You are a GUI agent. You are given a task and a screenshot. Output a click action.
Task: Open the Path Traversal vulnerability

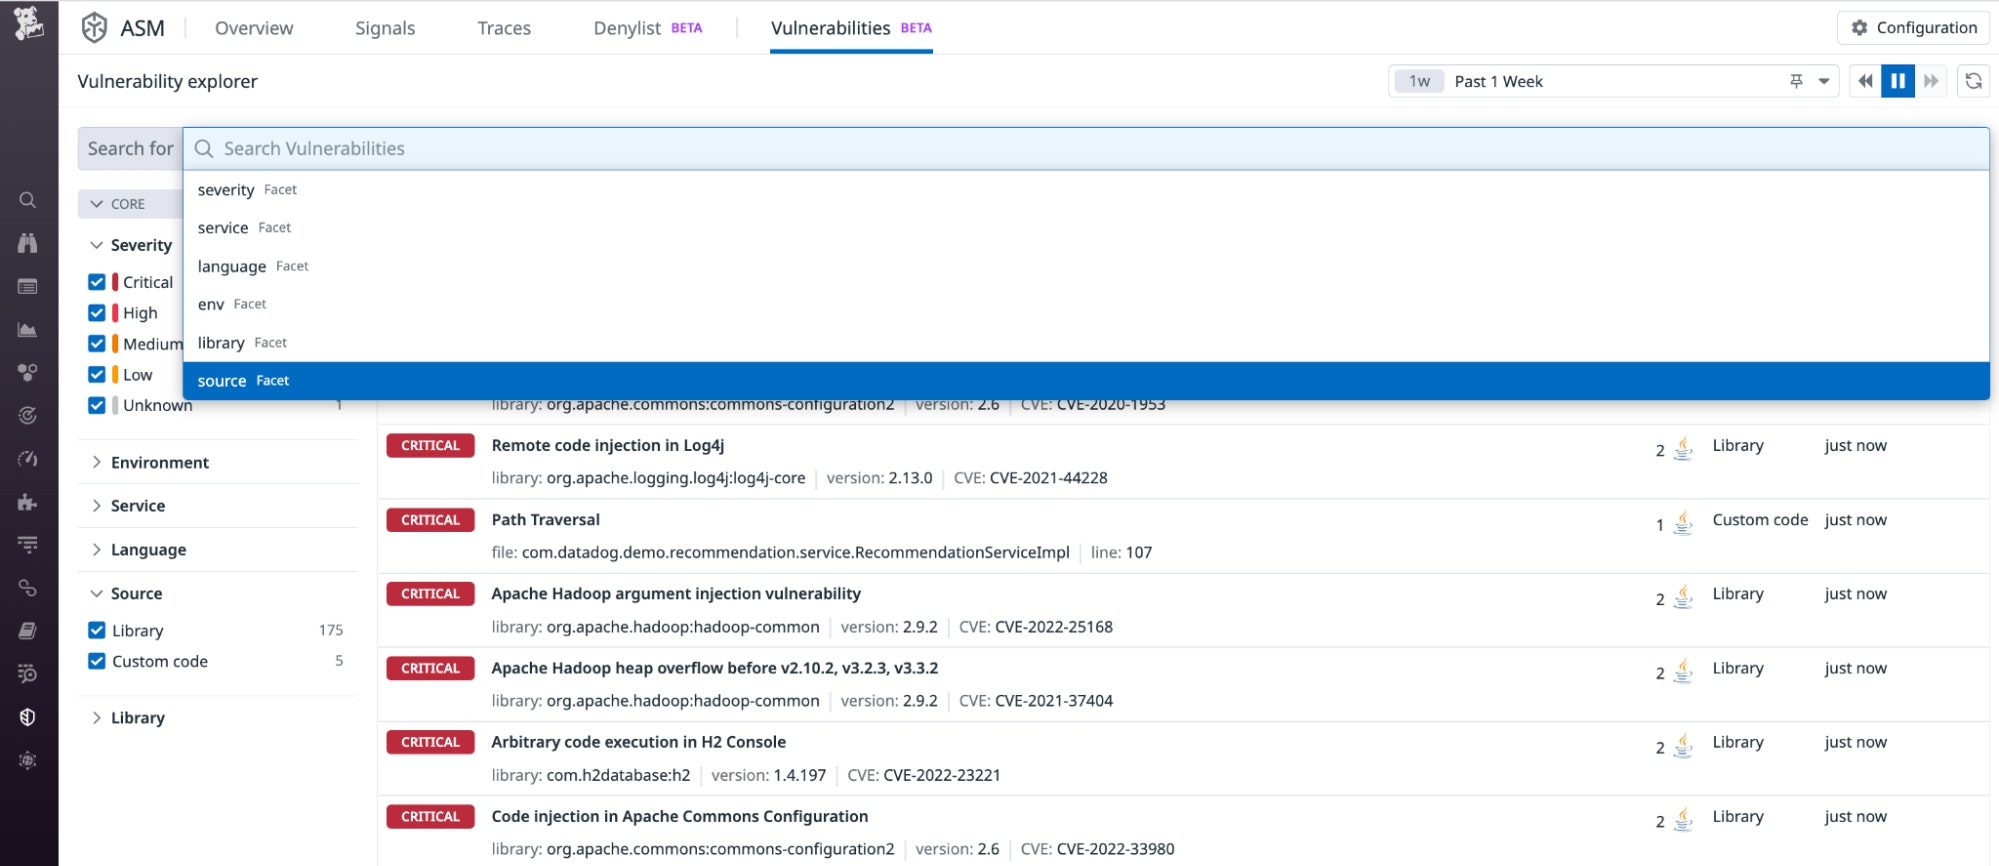point(546,520)
